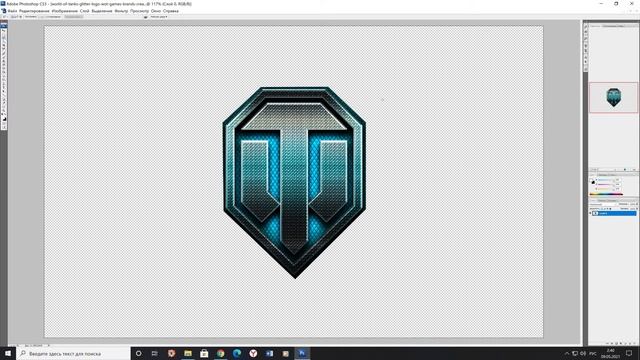The image size is (640, 360).
Task: Open the taskbar clock and calendar
Action: tap(611, 353)
